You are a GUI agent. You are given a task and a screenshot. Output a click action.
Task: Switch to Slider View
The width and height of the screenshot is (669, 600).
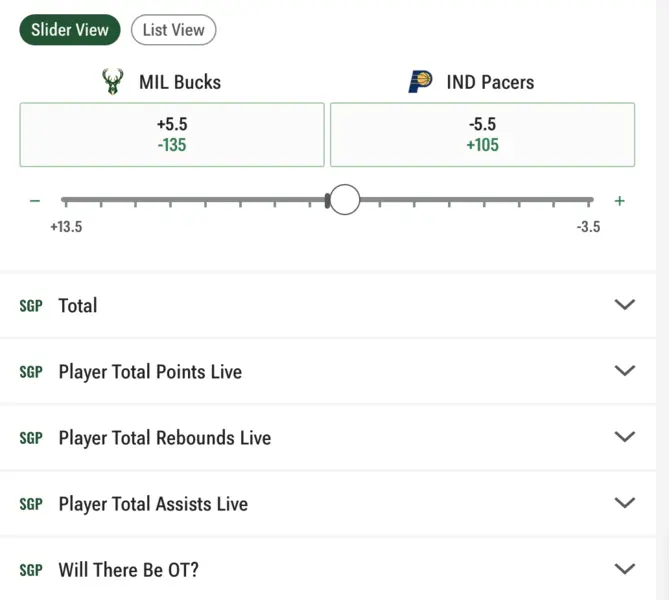70,30
